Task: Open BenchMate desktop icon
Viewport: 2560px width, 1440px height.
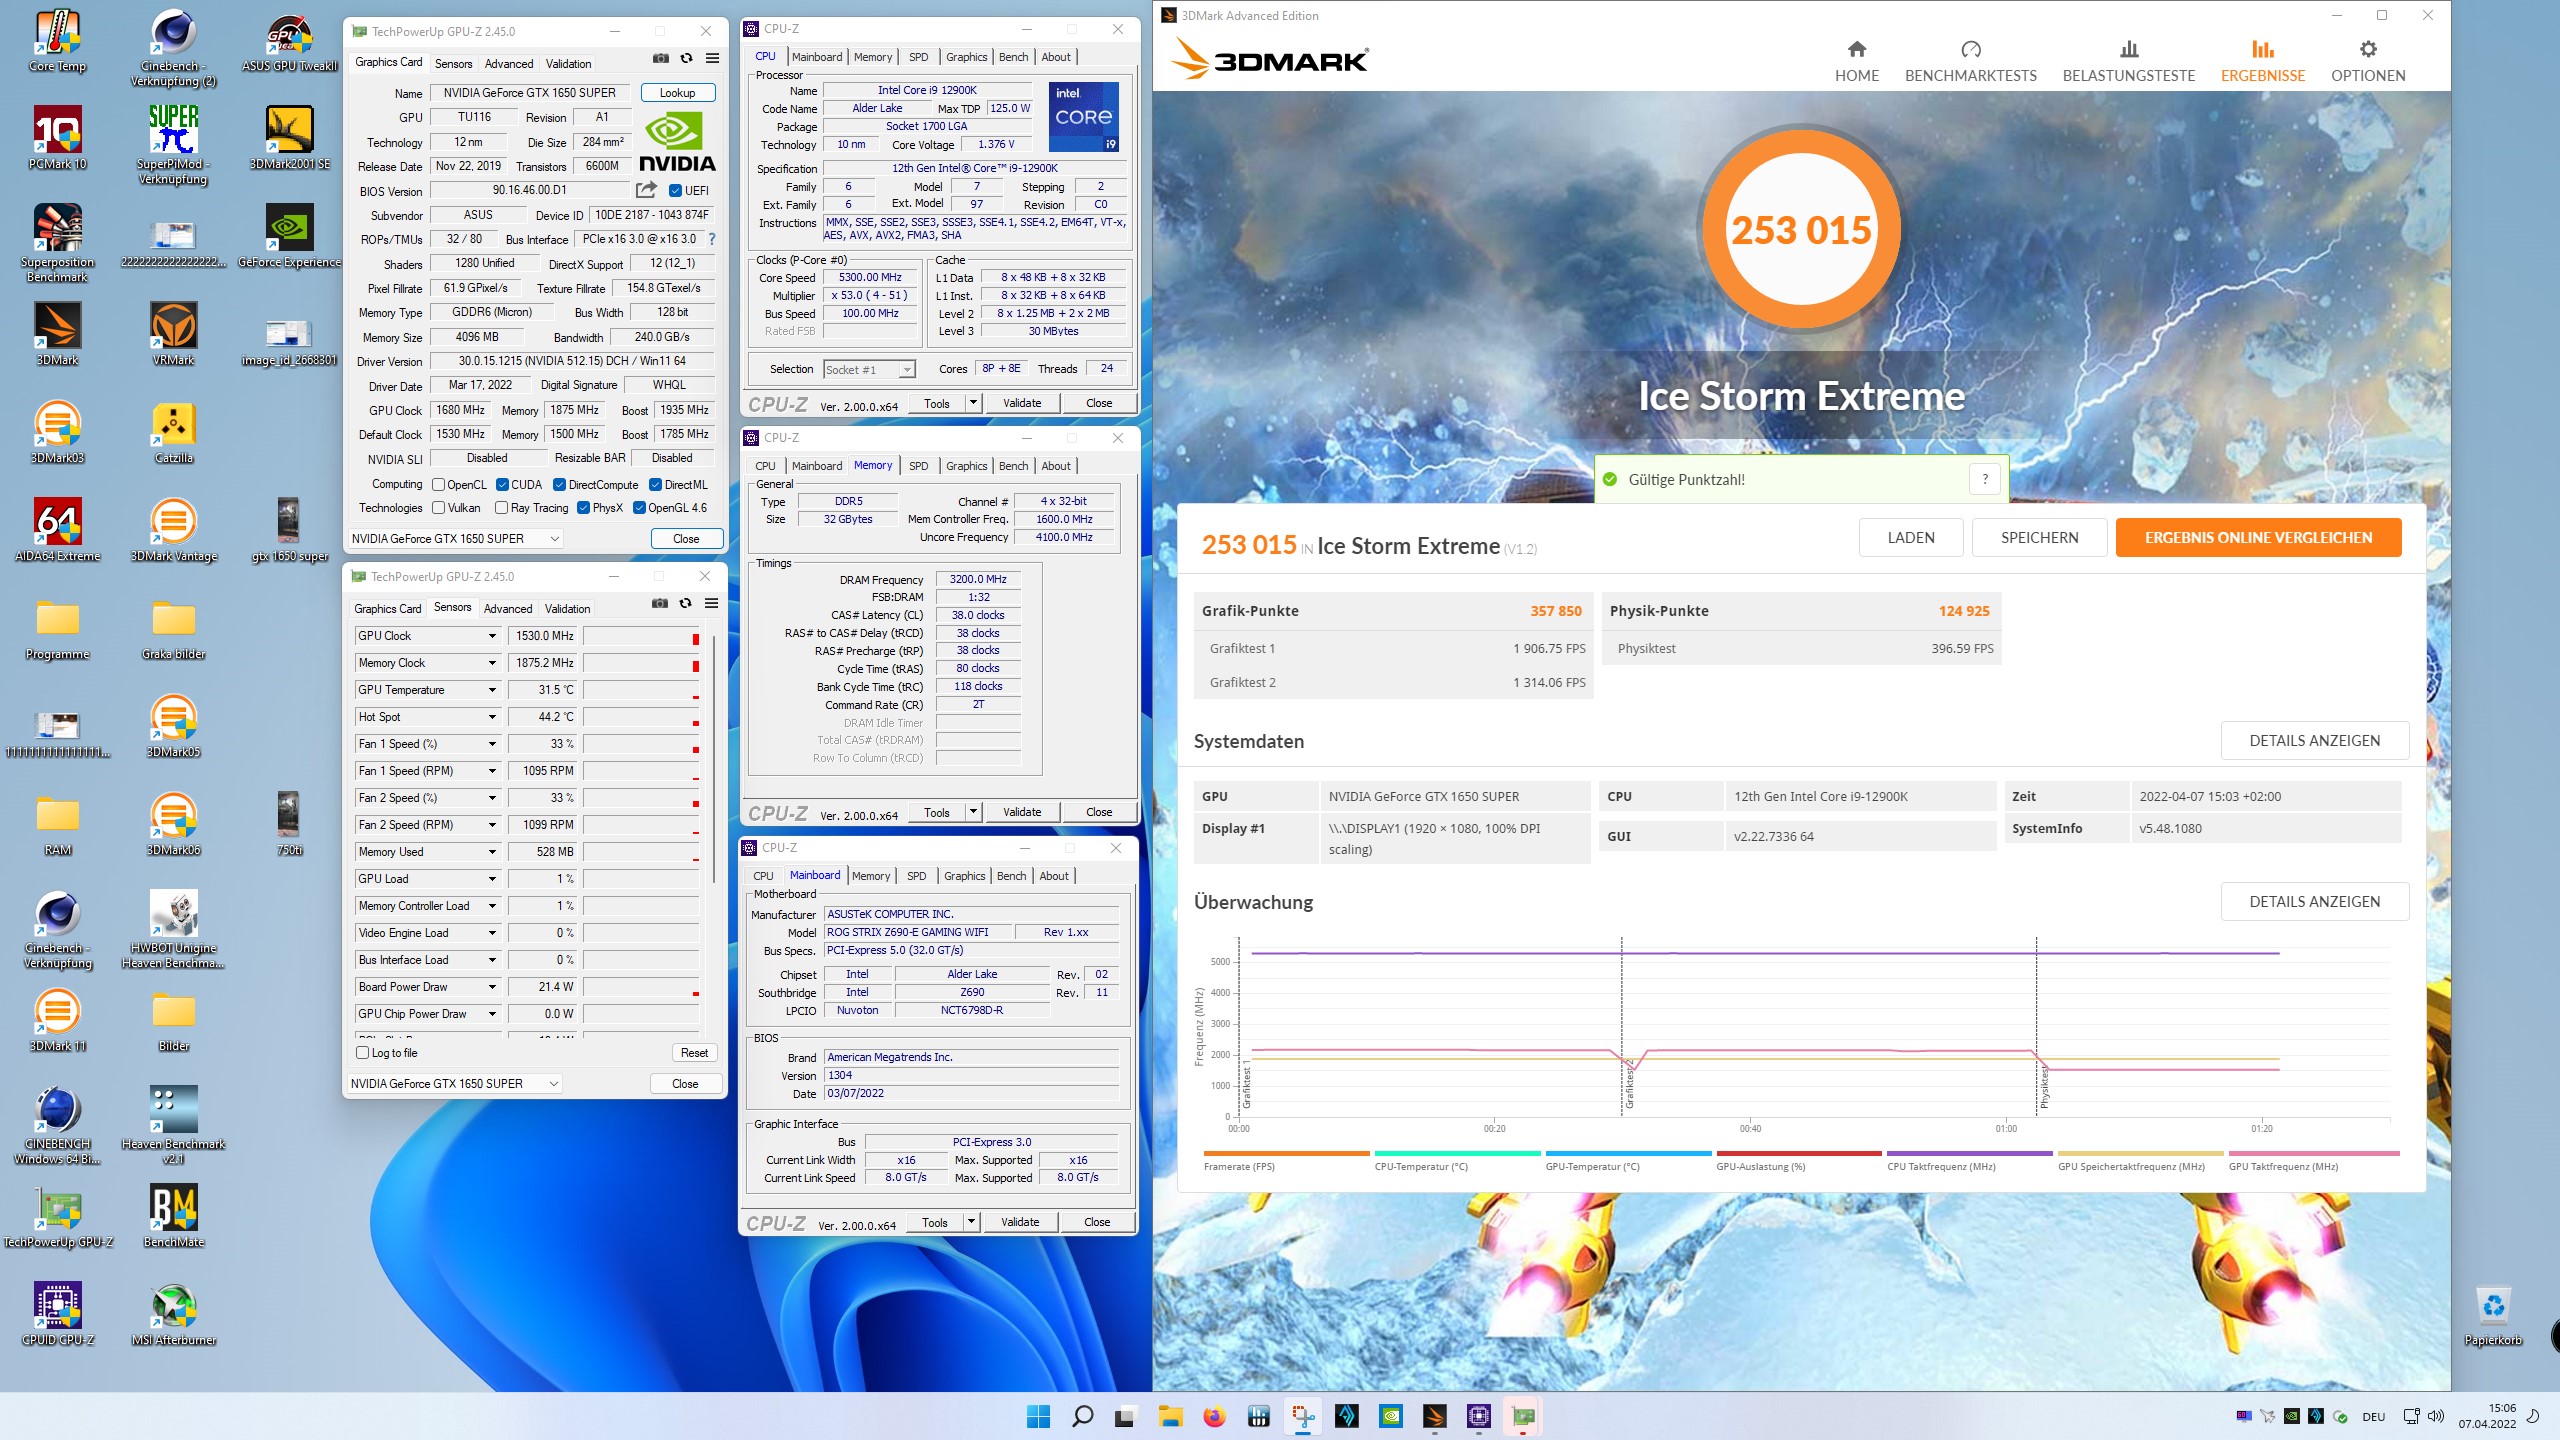Action: 174,1217
